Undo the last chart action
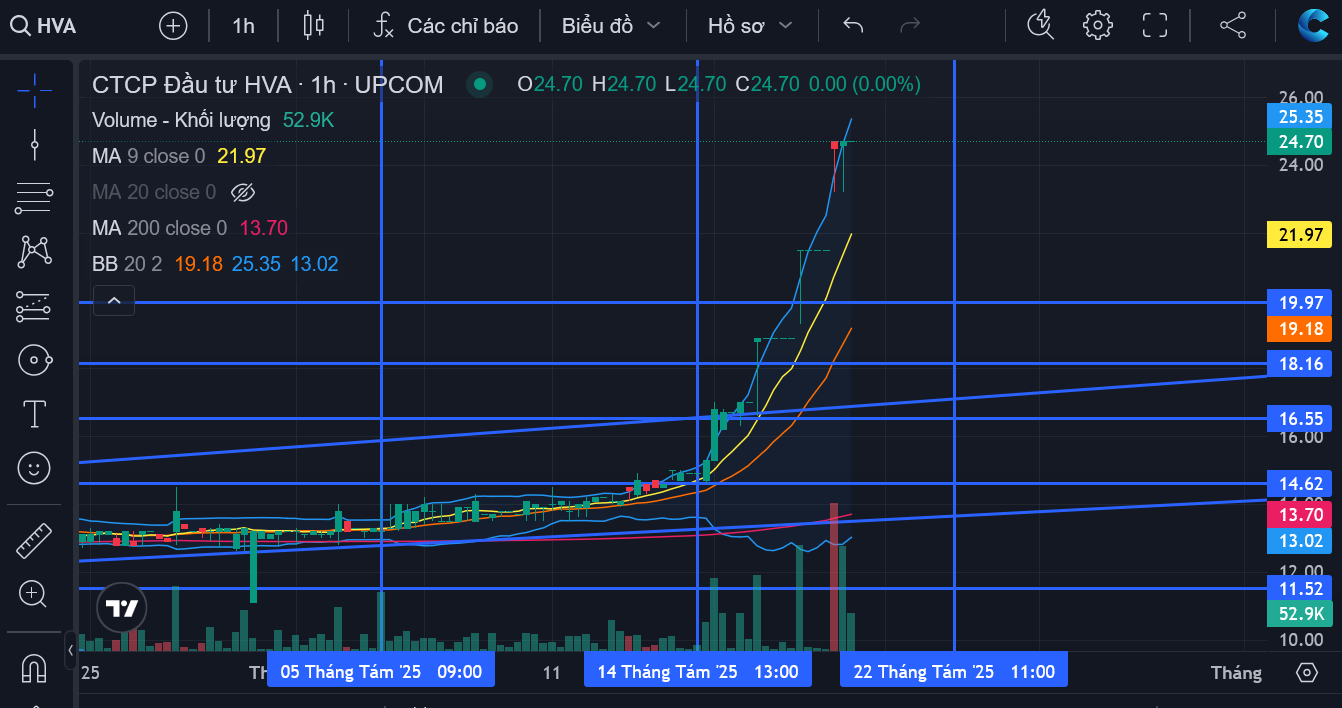Viewport: 1342px width, 708px height. tap(853, 26)
